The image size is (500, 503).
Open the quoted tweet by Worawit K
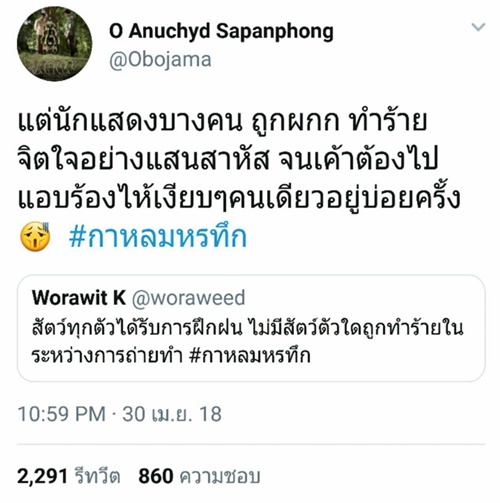[251, 328]
